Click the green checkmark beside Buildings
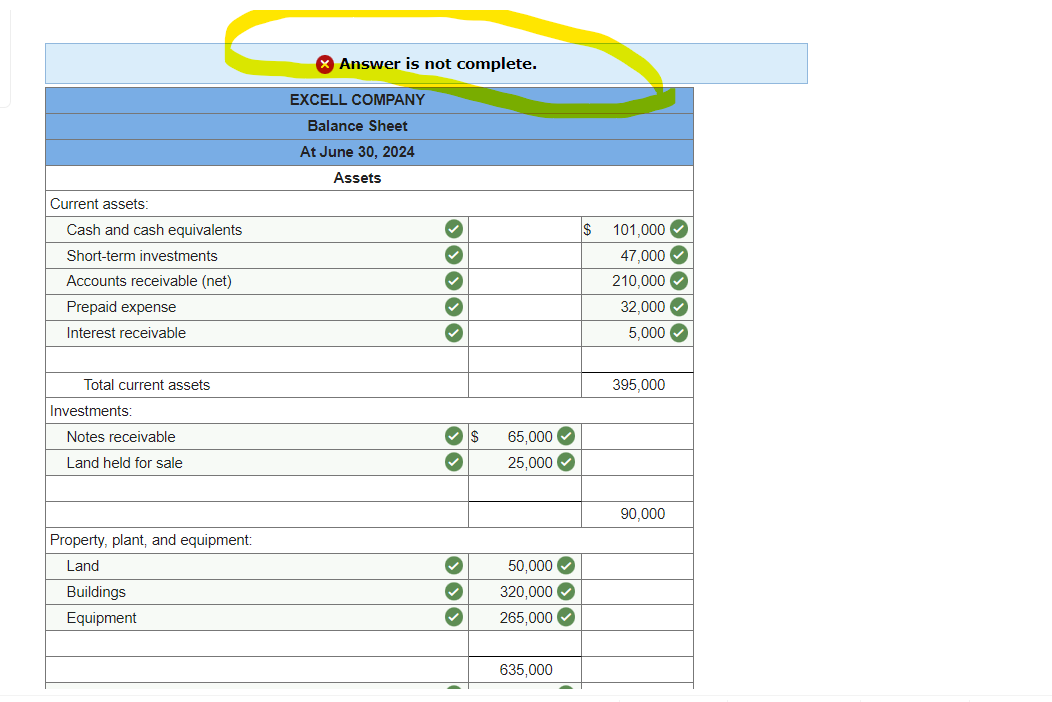This screenshot has width=1052, height=702. click(453, 591)
